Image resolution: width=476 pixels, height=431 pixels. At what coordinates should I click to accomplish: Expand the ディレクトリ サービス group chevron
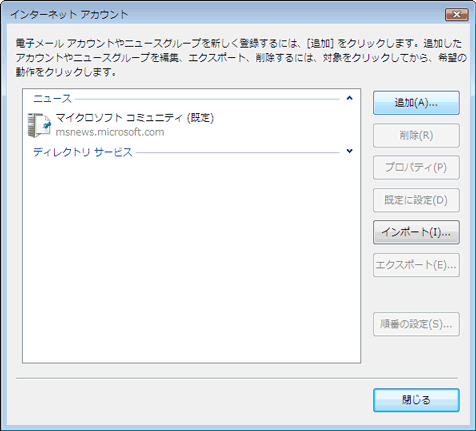click(x=349, y=151)
